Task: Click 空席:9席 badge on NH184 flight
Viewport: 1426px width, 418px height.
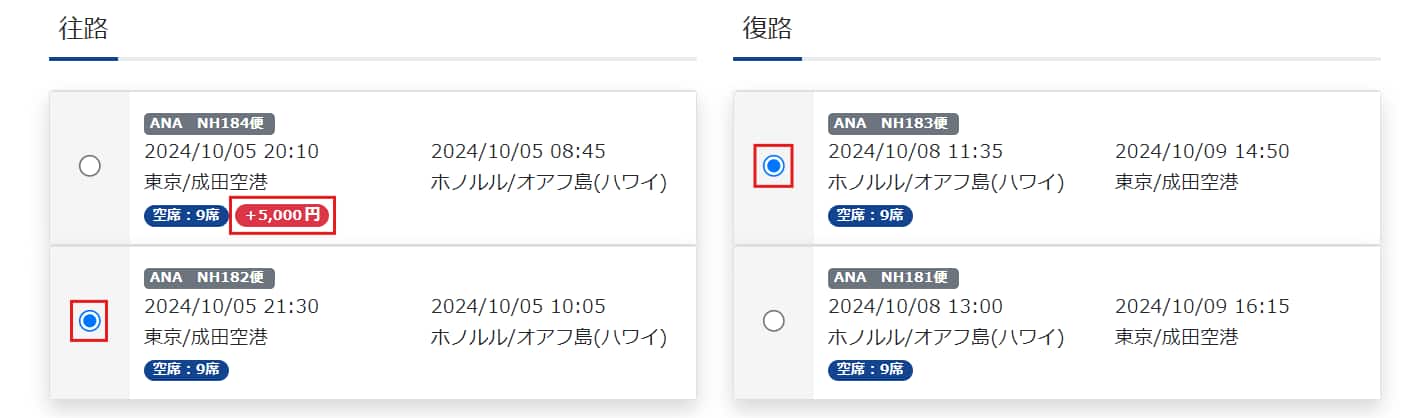Action: tap(186, 215)
